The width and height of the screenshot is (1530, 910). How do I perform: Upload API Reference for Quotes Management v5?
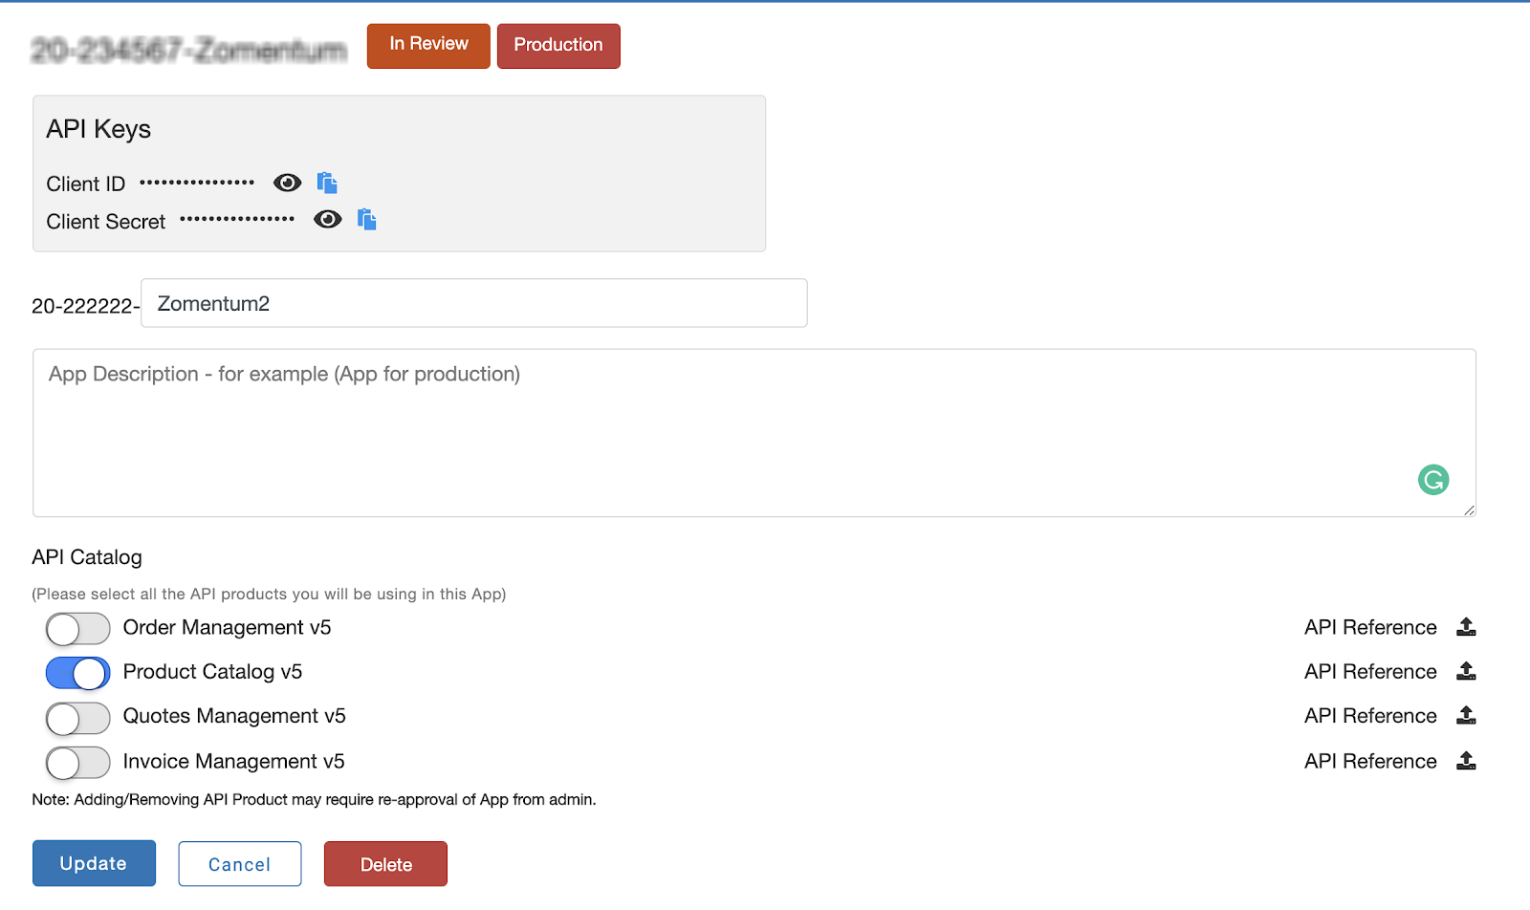click(1466, 715)
